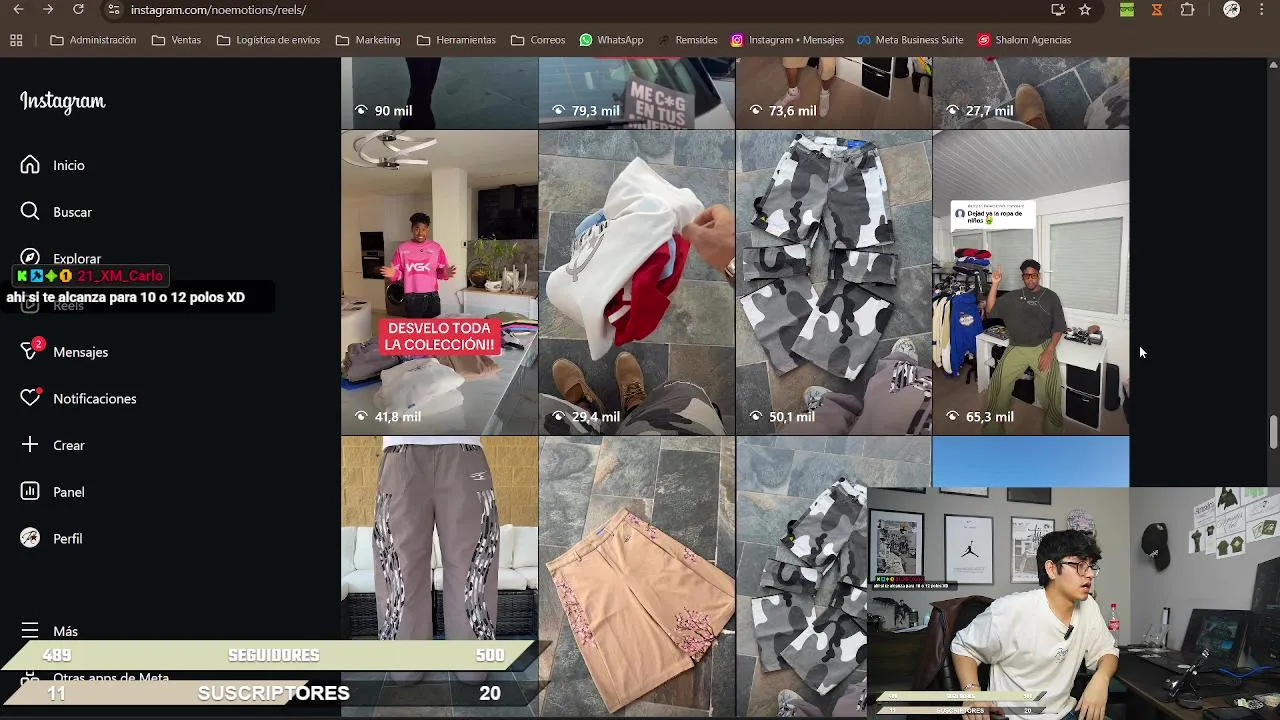The image size is (1280, 720).
Task: Open the reel with 73,6 mil views
Action: pos(834,93)
